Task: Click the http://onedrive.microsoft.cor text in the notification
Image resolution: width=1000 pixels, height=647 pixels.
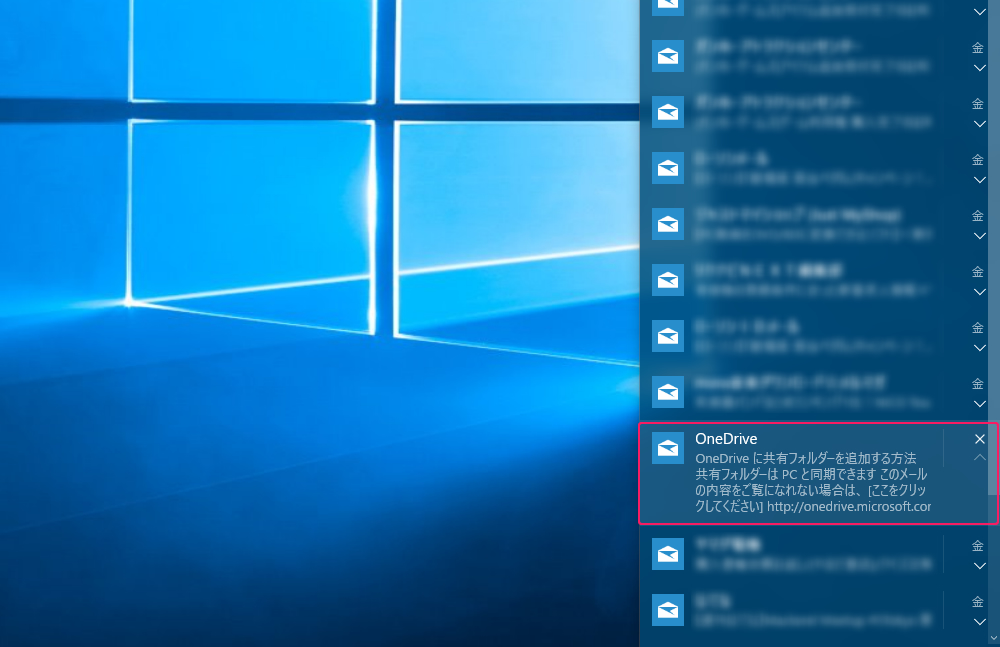Action: coord(849,507)
